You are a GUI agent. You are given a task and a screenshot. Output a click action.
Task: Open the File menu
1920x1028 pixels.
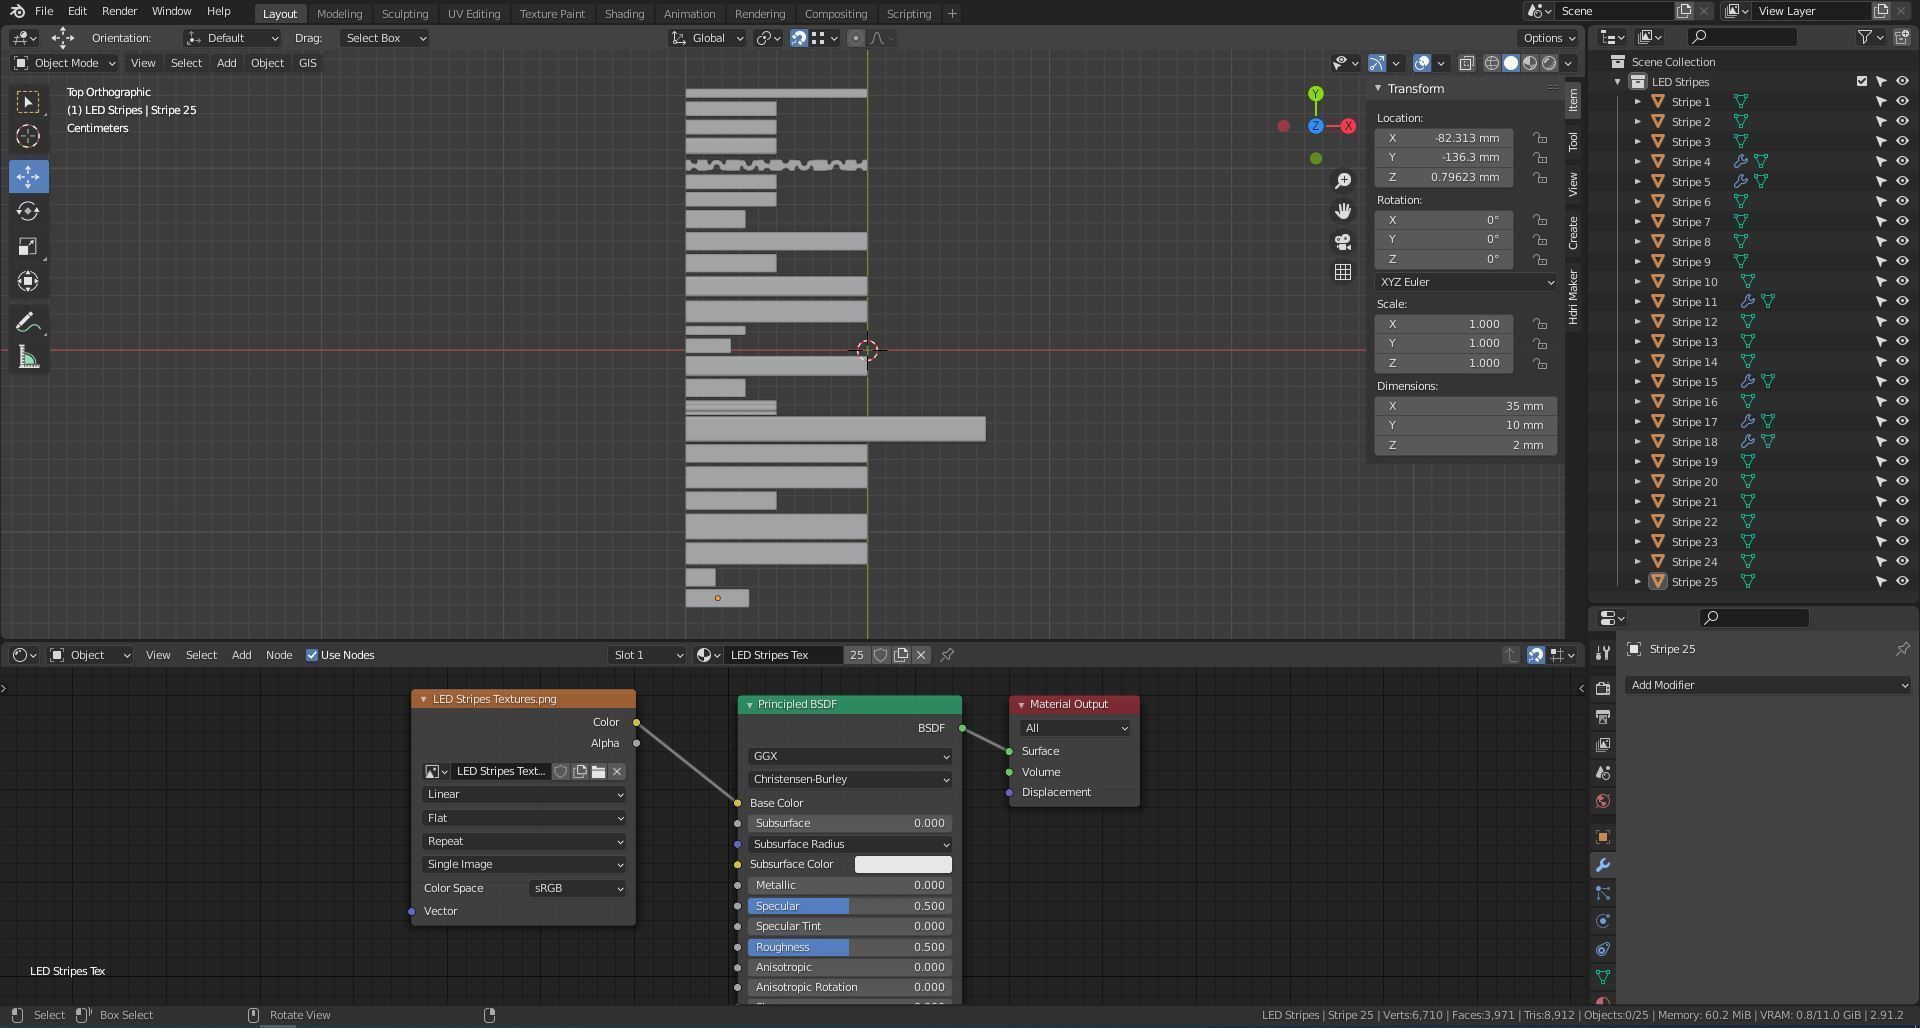click(x=44, y=11)
